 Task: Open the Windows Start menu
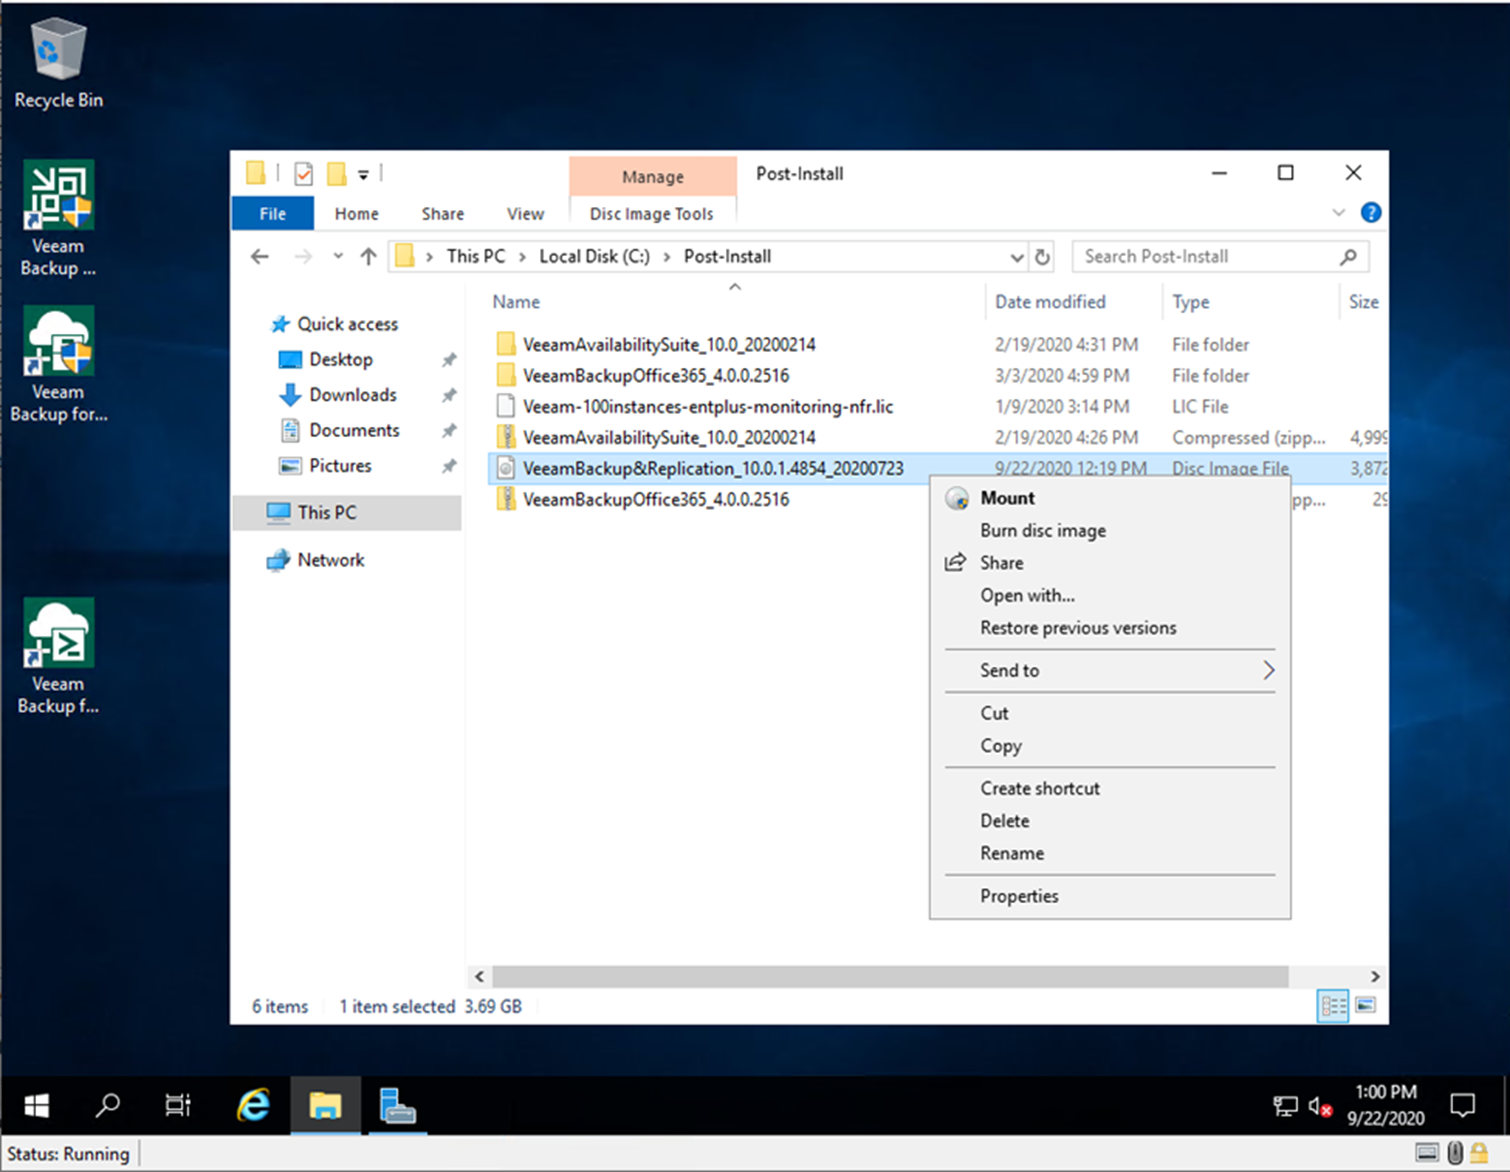pos(37,1105)
